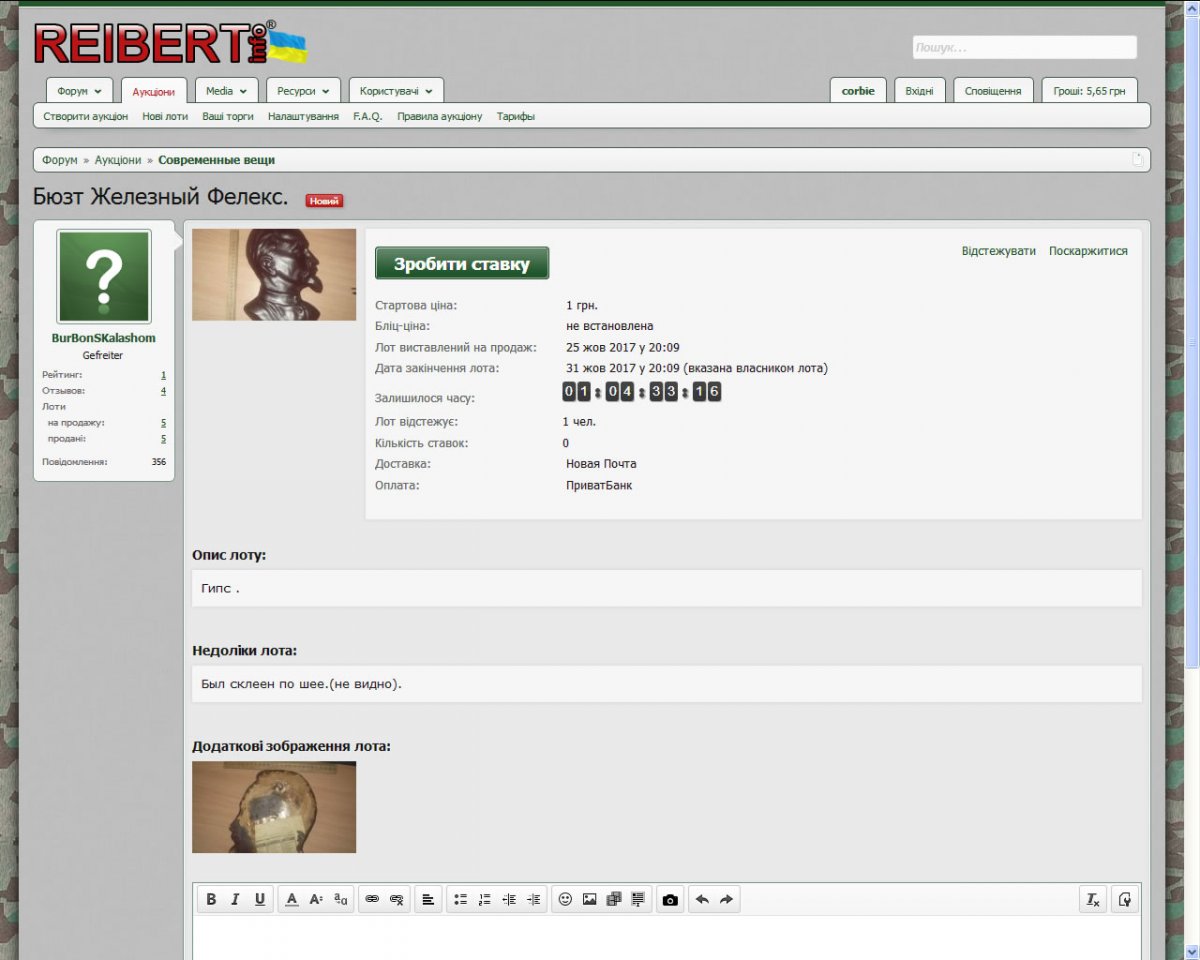1200x960 pixels.
Task: Click the remove formatting icon
Action: click(1094, 900)
